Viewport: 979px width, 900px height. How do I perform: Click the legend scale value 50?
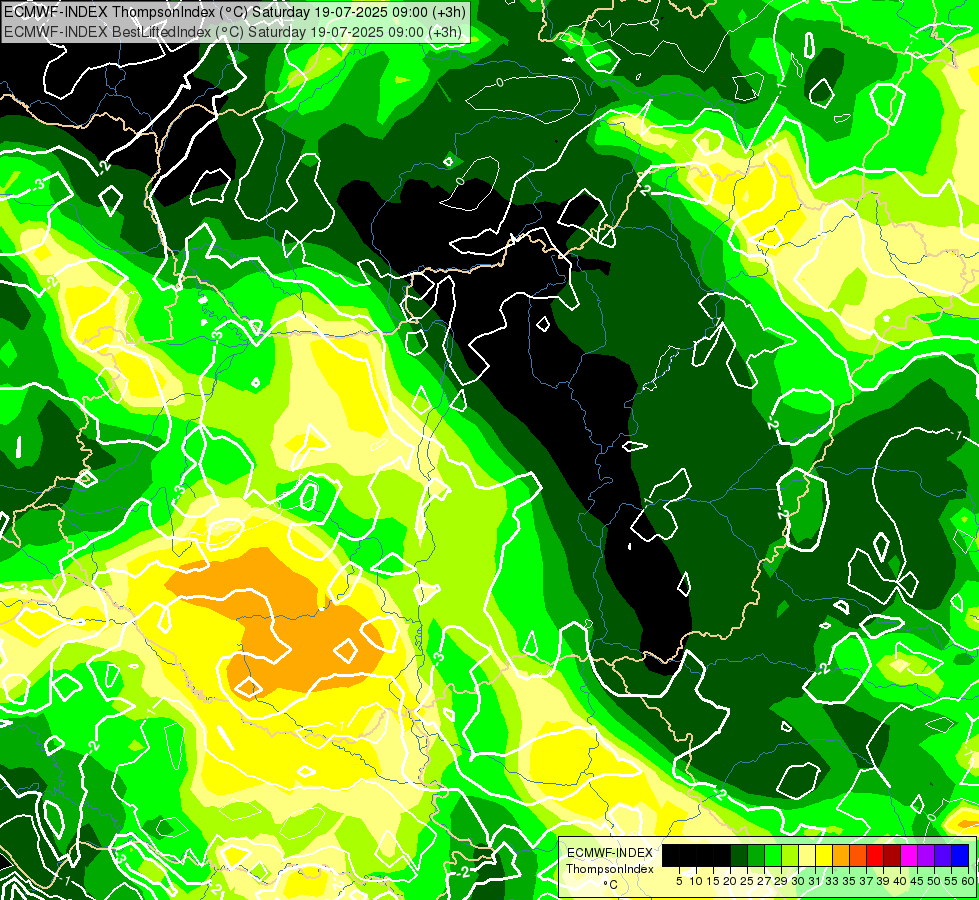click(935, 881)
